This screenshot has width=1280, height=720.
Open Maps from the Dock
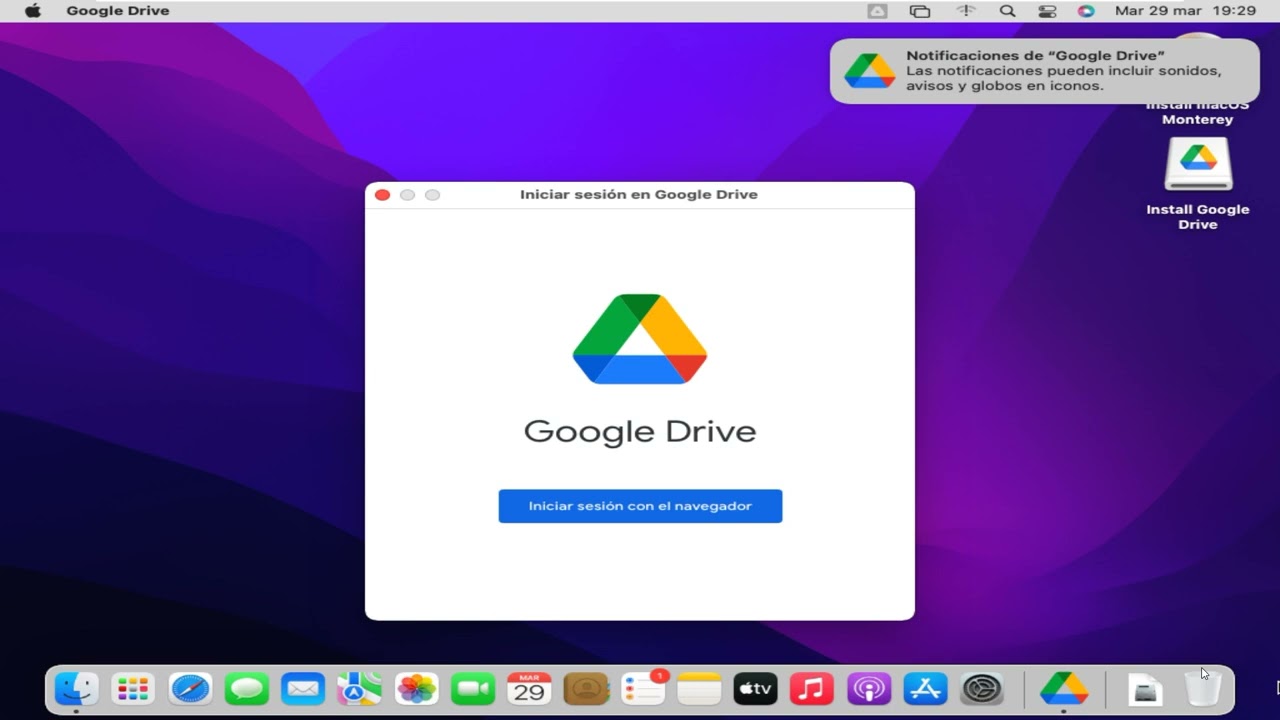(359, 688)
